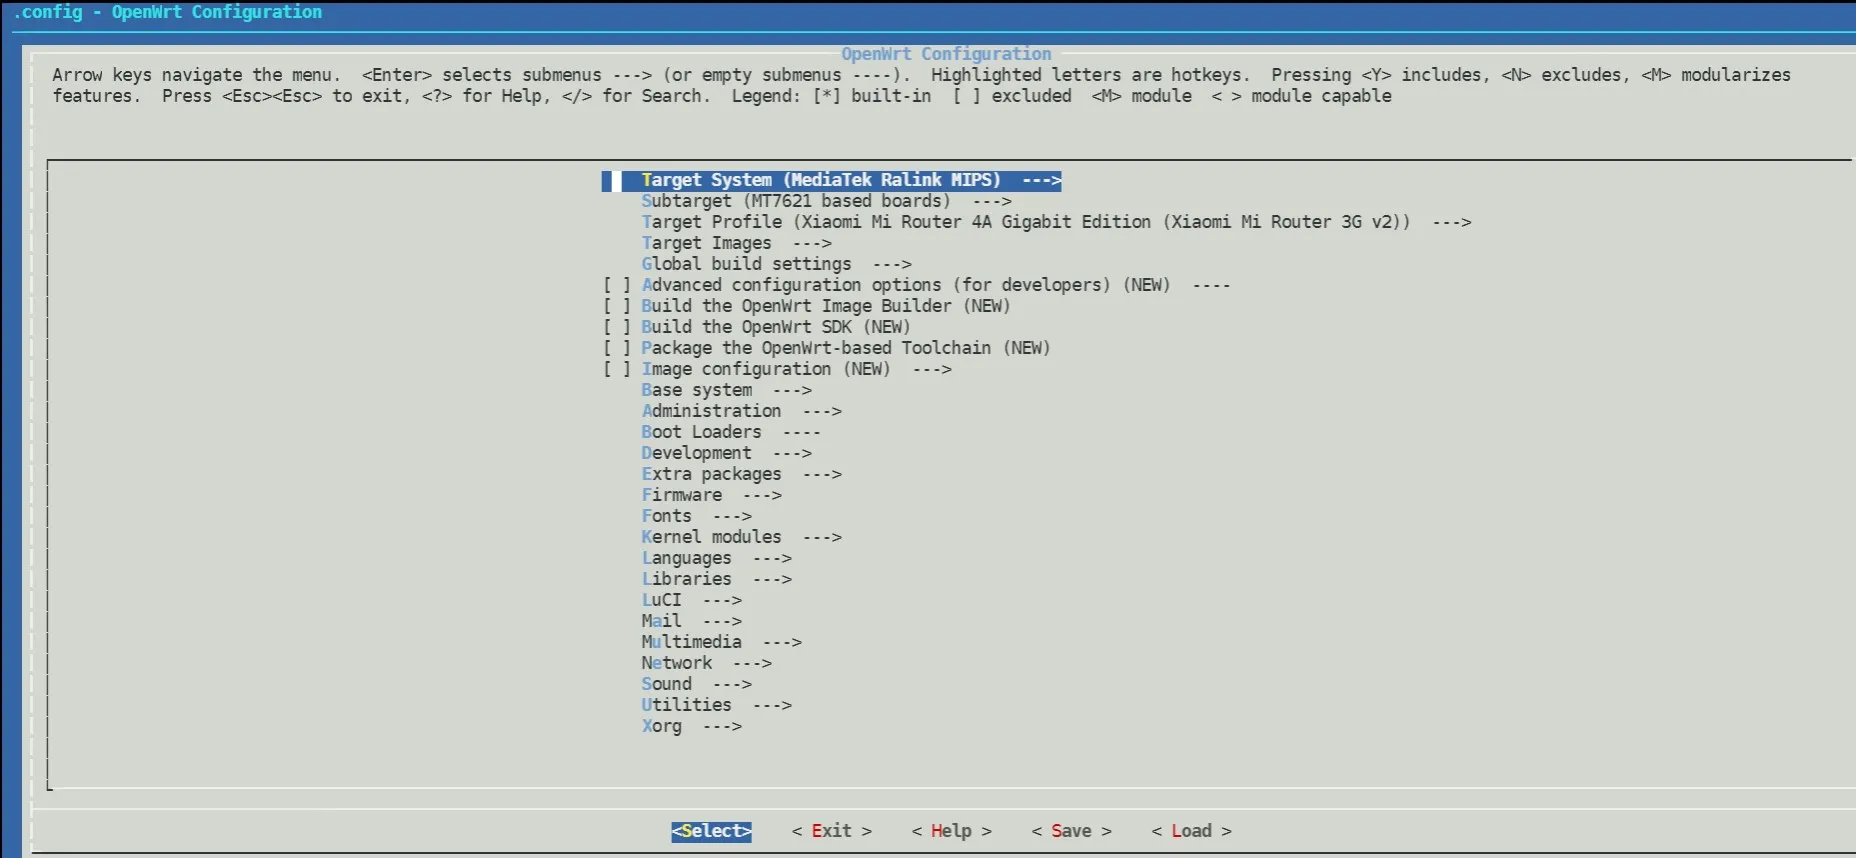Open the Target Images submenu

coord(736,243)
